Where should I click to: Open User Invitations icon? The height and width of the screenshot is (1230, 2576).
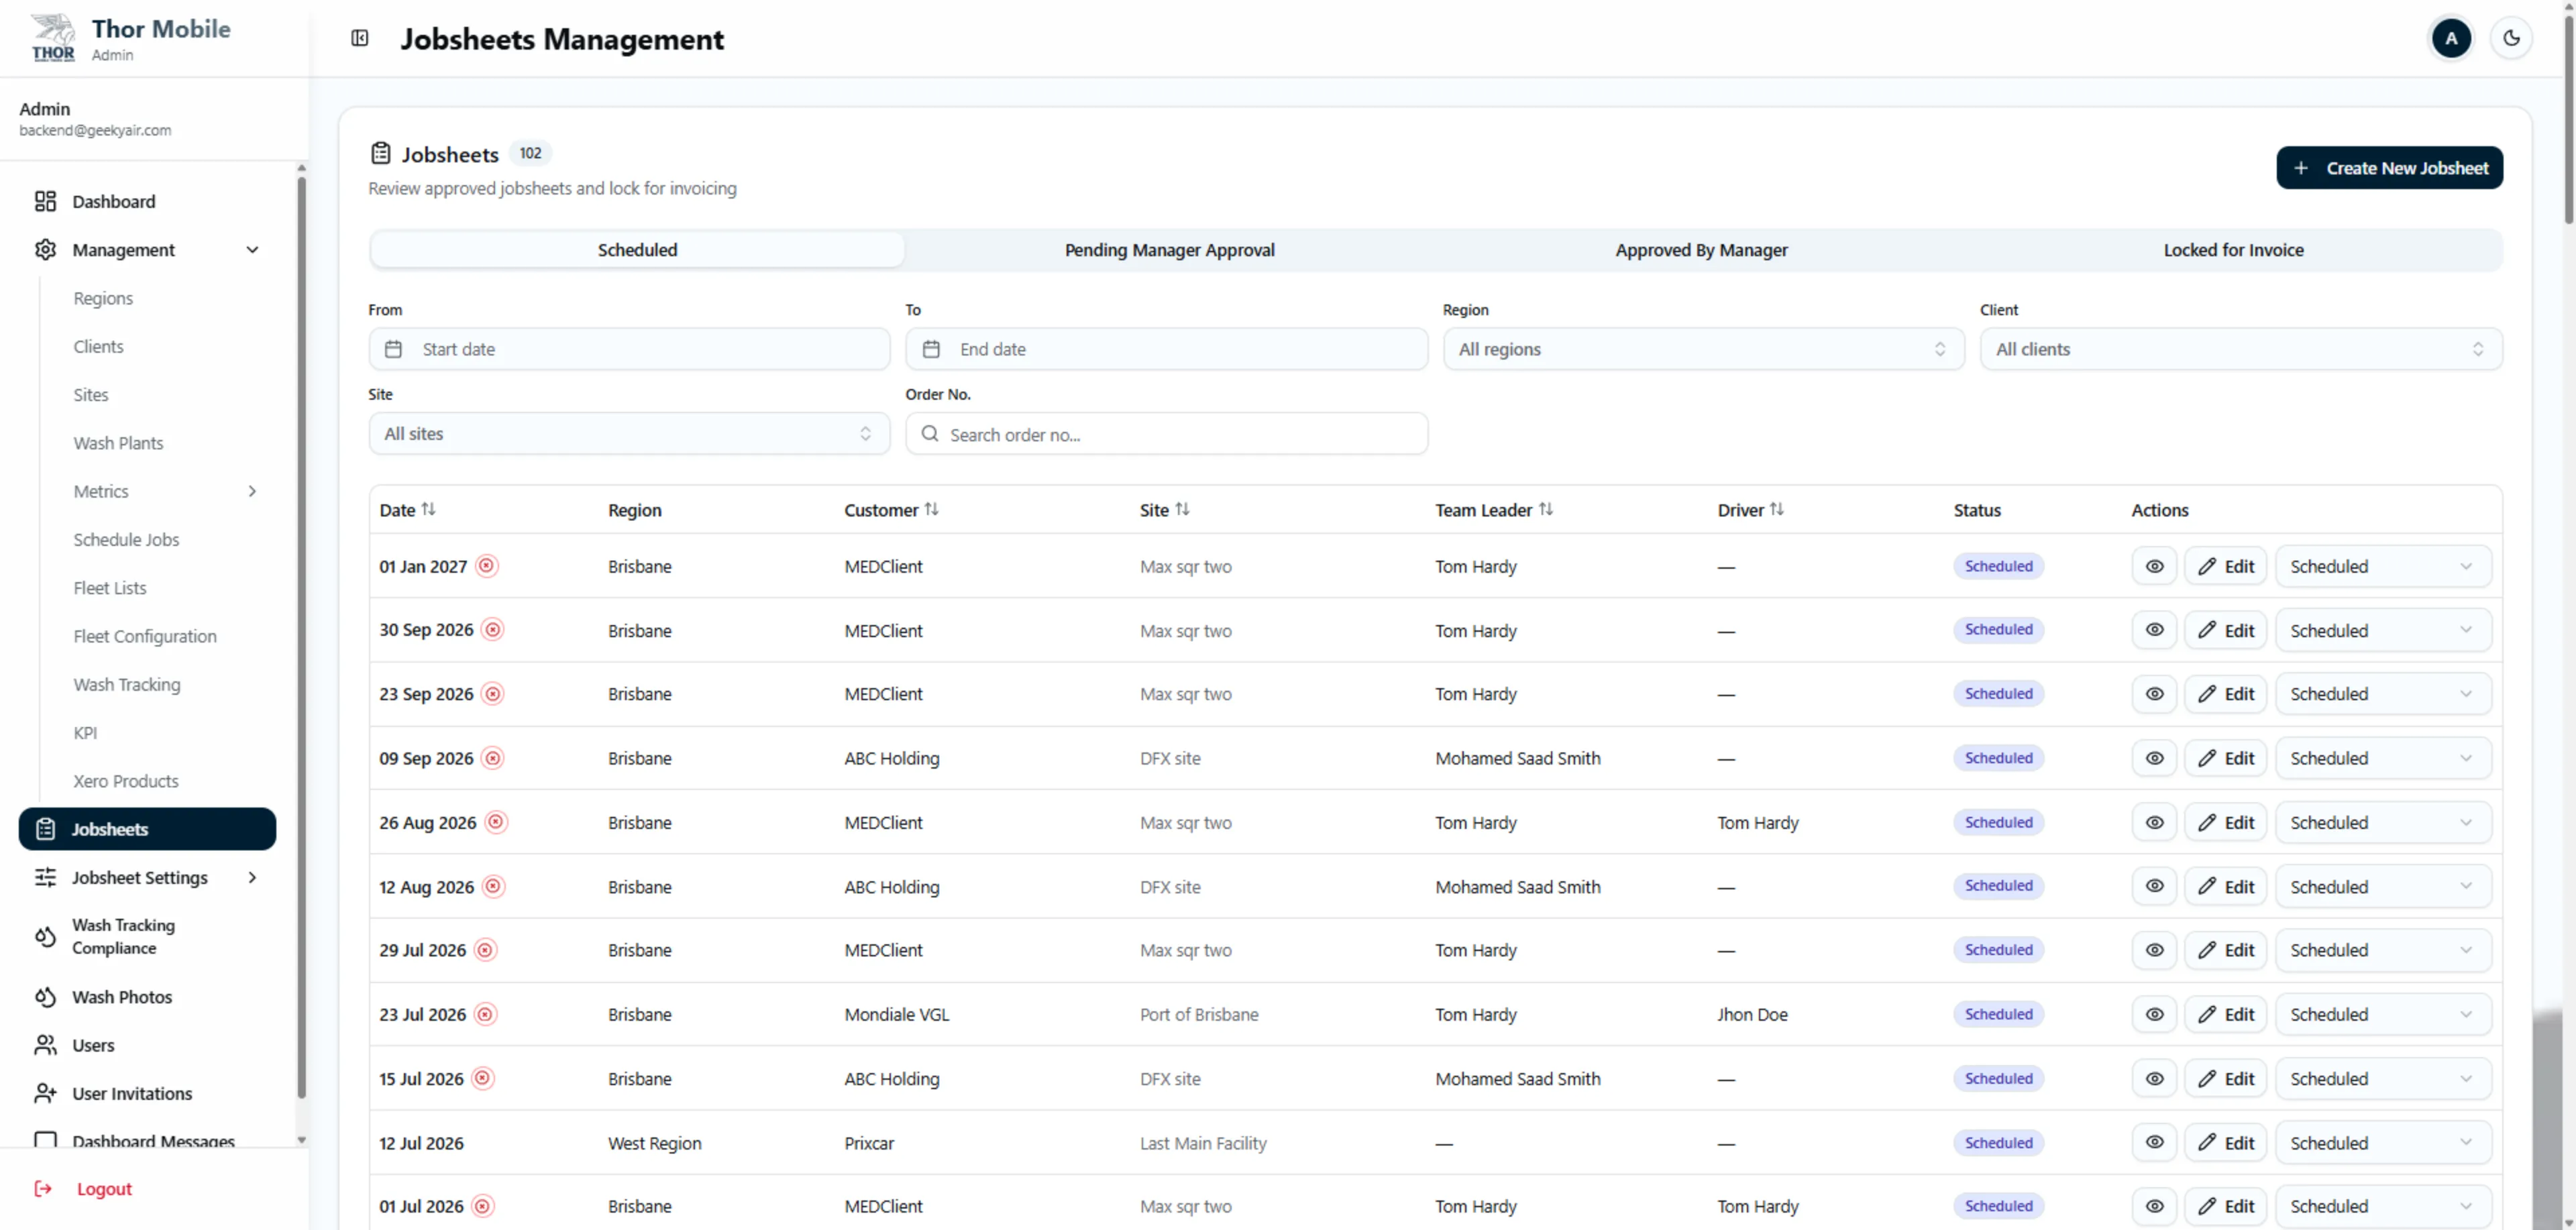45,1093
